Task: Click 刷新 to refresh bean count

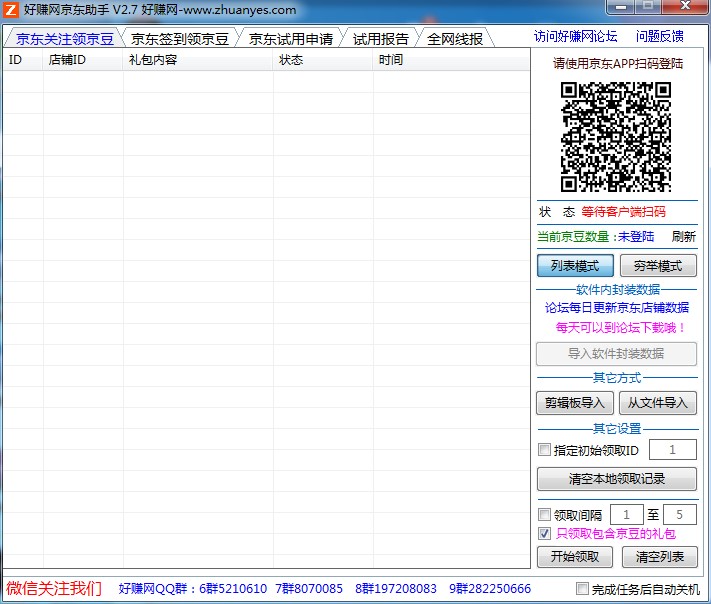Action: click(683, 237)
